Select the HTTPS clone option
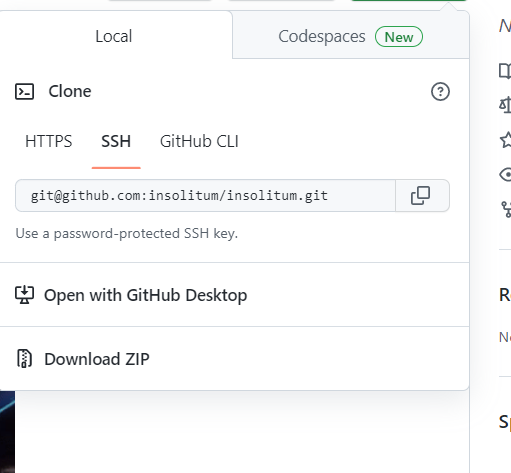Image resolution: width=511 pixels, height=473 pixels. 49,141
